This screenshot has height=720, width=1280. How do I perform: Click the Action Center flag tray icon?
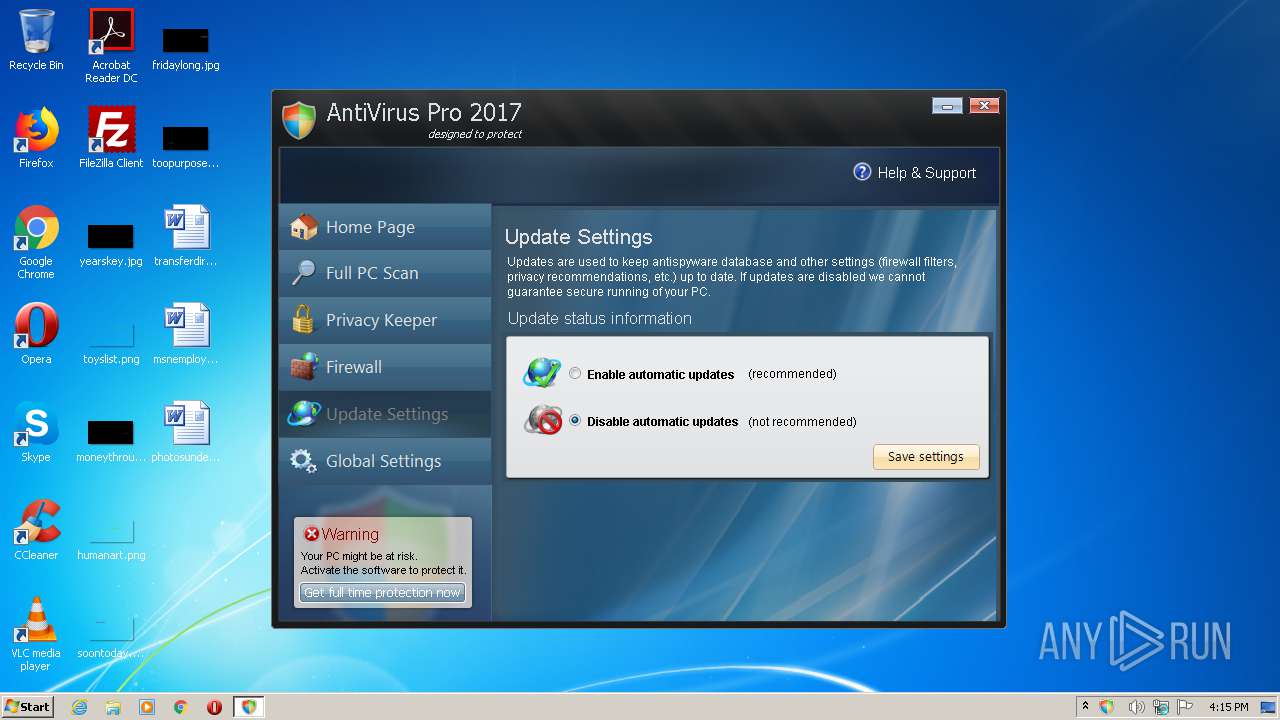pyautogui.click(x=1185, y=707)
